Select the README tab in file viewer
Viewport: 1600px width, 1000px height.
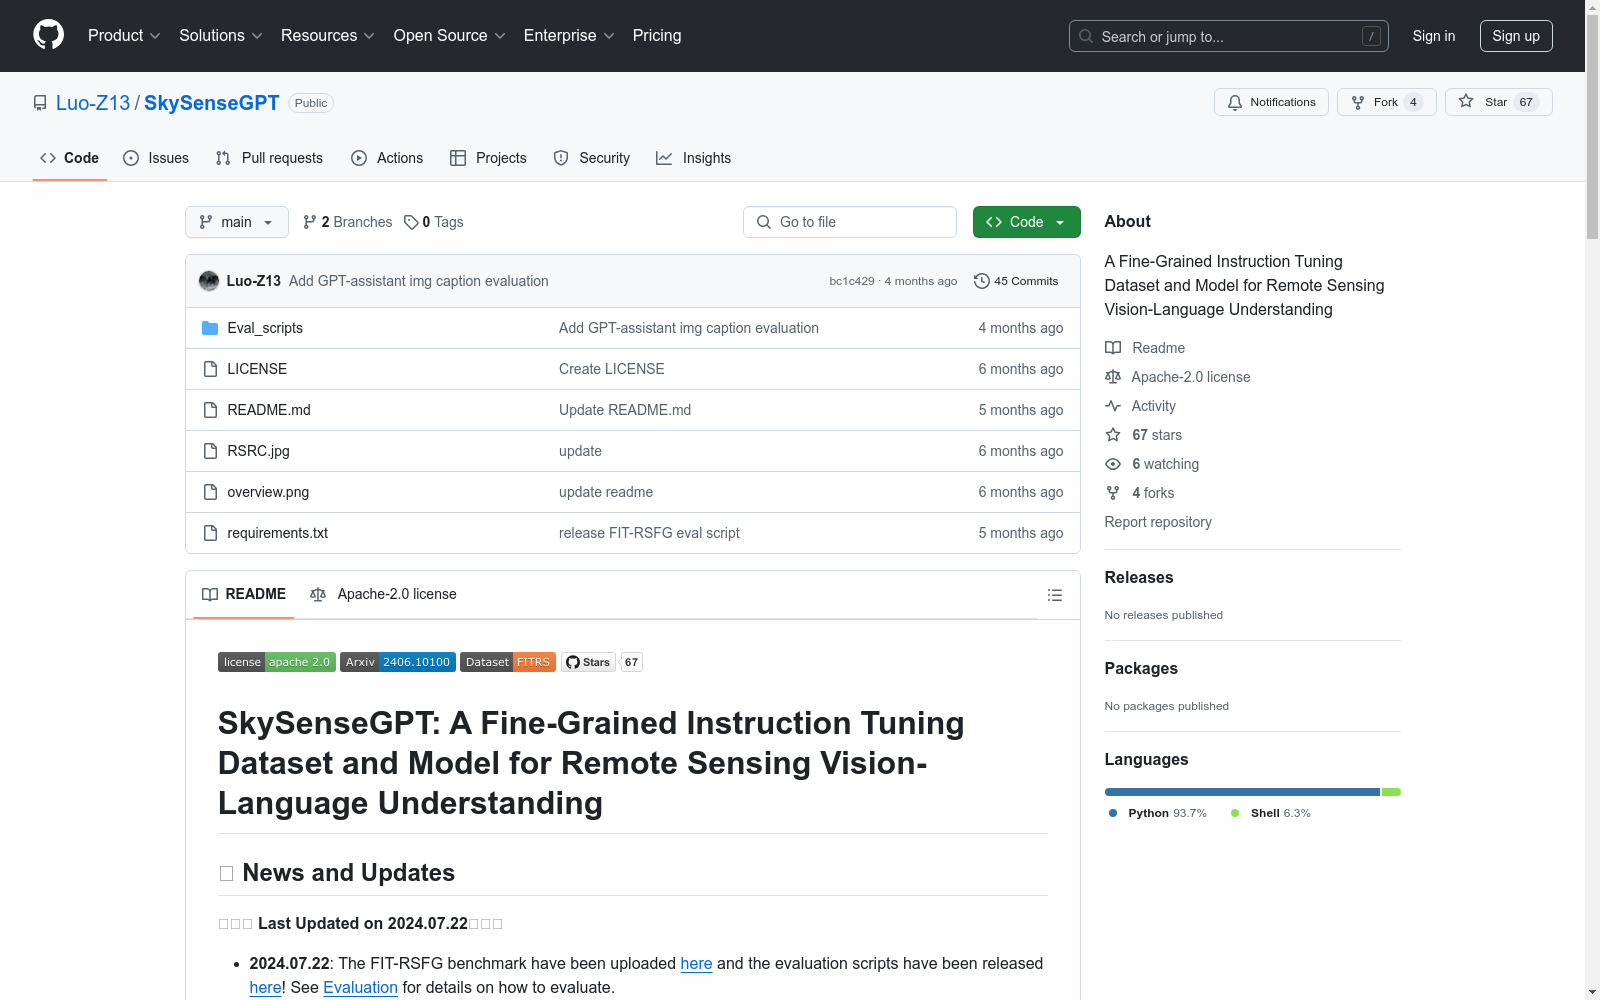click(x=244, y=594)
